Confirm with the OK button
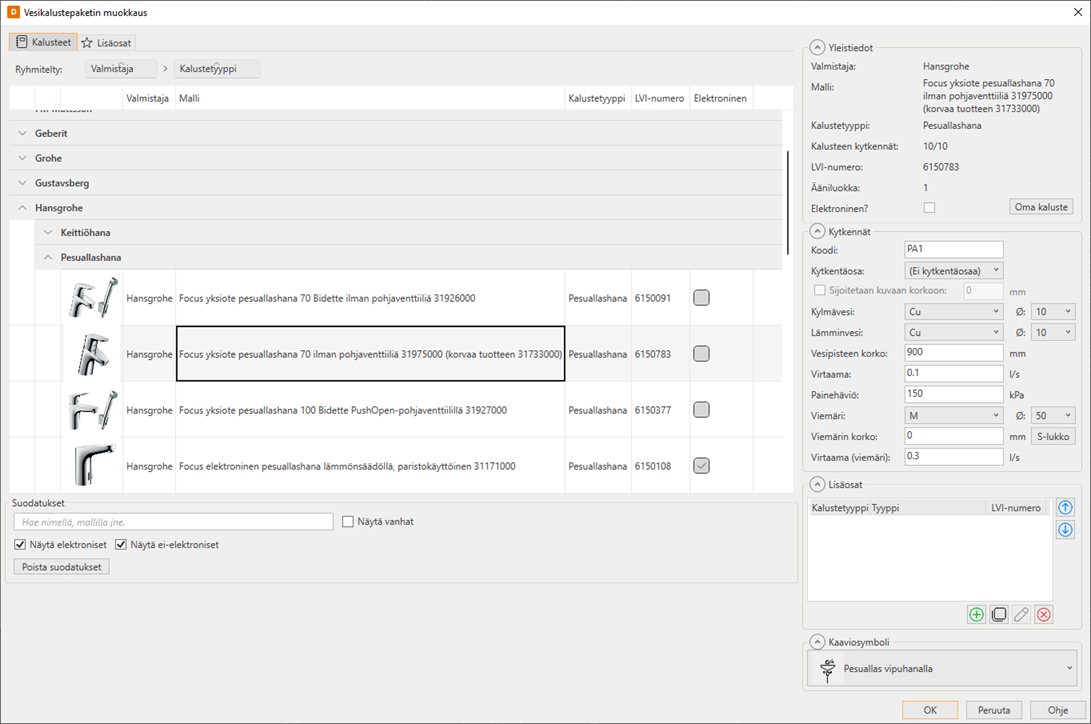Image resolution: width=1091 pixels, height=724 pixels. [x=930, y=710]
